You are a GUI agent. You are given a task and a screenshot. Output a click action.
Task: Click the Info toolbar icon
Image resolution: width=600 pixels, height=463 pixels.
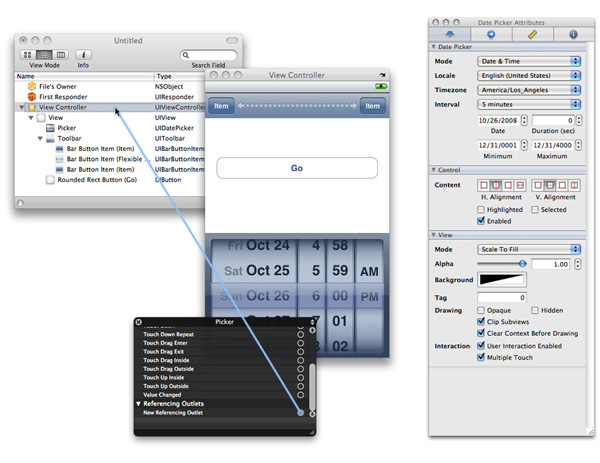coord(84,54)
